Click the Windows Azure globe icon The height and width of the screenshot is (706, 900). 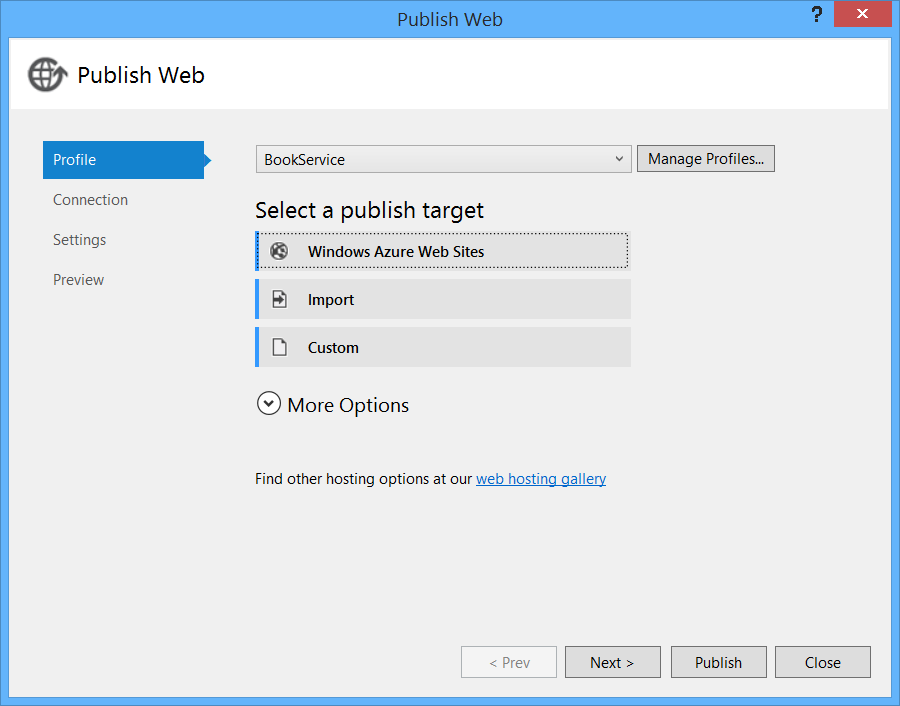coord(280,252)
